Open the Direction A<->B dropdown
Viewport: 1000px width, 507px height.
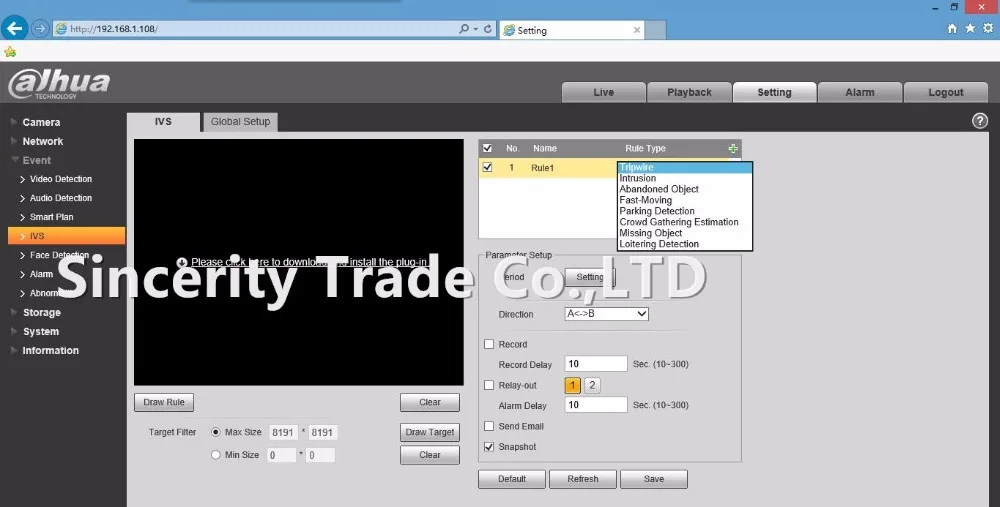point(607,314)
